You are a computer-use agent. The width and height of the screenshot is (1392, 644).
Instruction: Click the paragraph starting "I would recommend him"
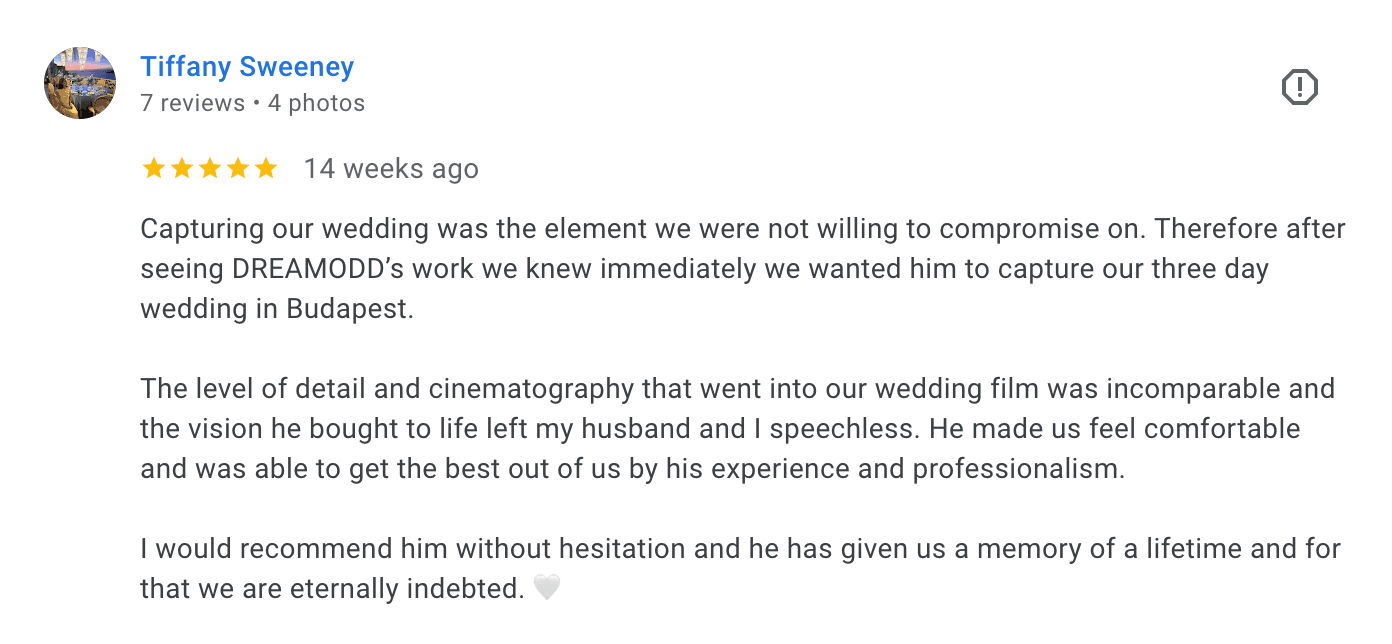tap(740, 569)
